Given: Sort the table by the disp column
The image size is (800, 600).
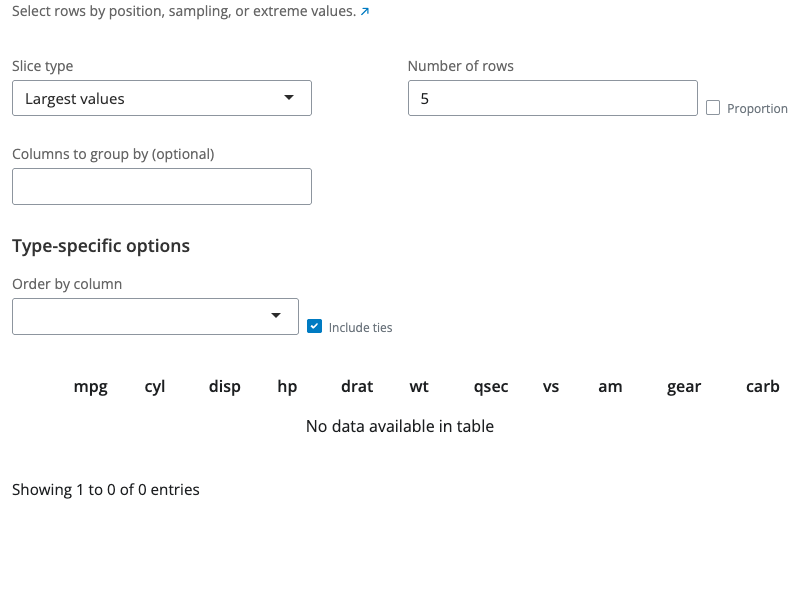Looking at the screenshot, I should [224, 386].
